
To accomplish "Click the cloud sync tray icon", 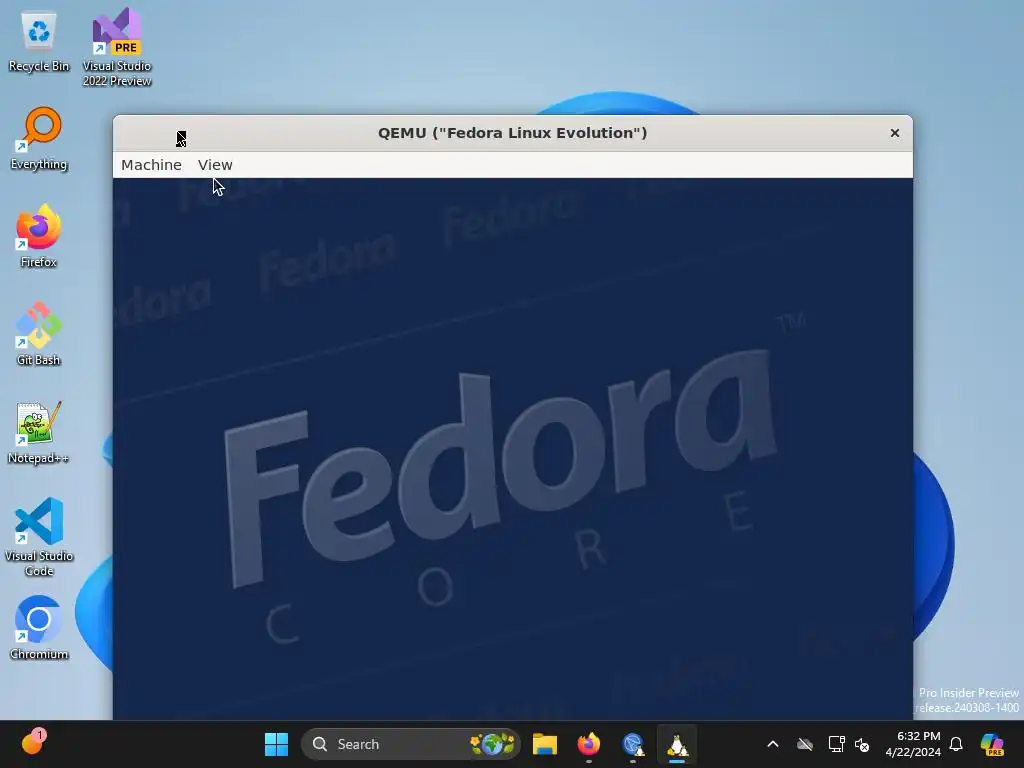I will click(805, 744).
